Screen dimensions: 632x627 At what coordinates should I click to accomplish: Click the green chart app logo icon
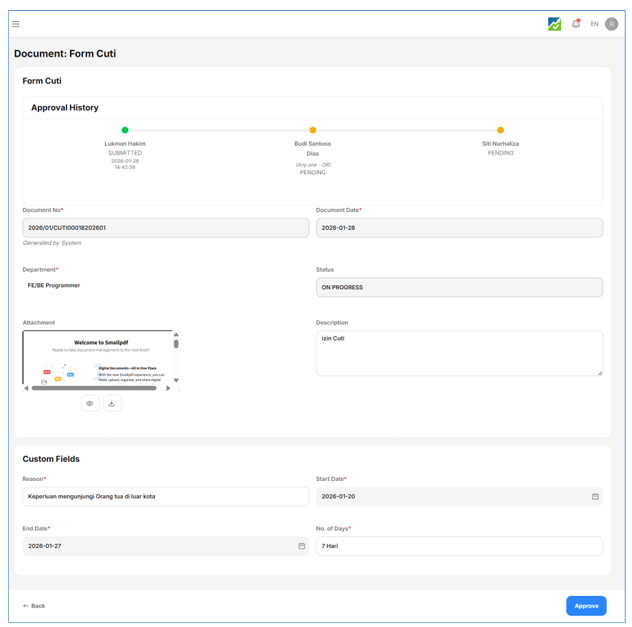[x=554, y=24]
